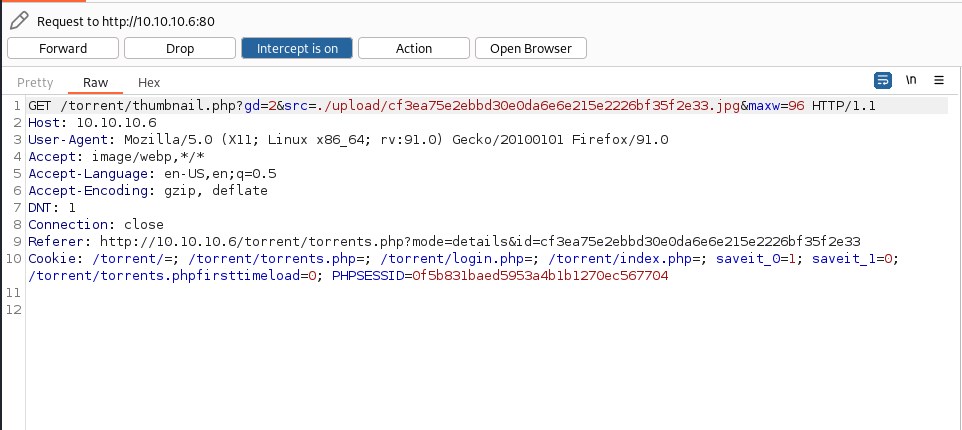
Task: Select the Raw view tab
Action: [x=95, y=83]
